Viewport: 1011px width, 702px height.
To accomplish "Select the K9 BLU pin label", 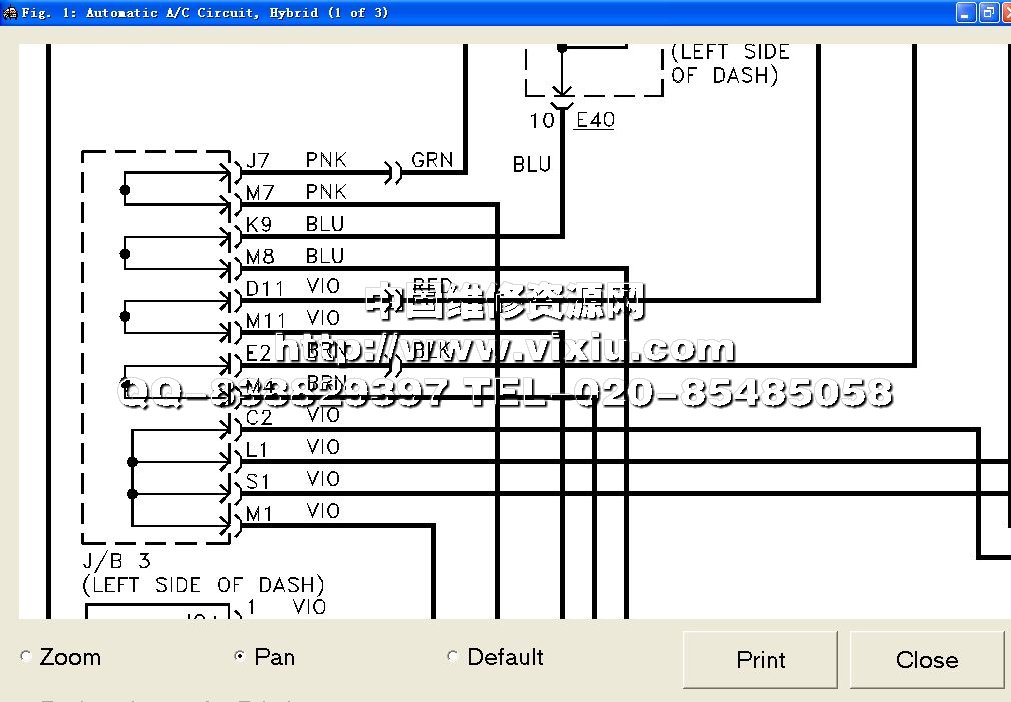I will click(259, 224).
